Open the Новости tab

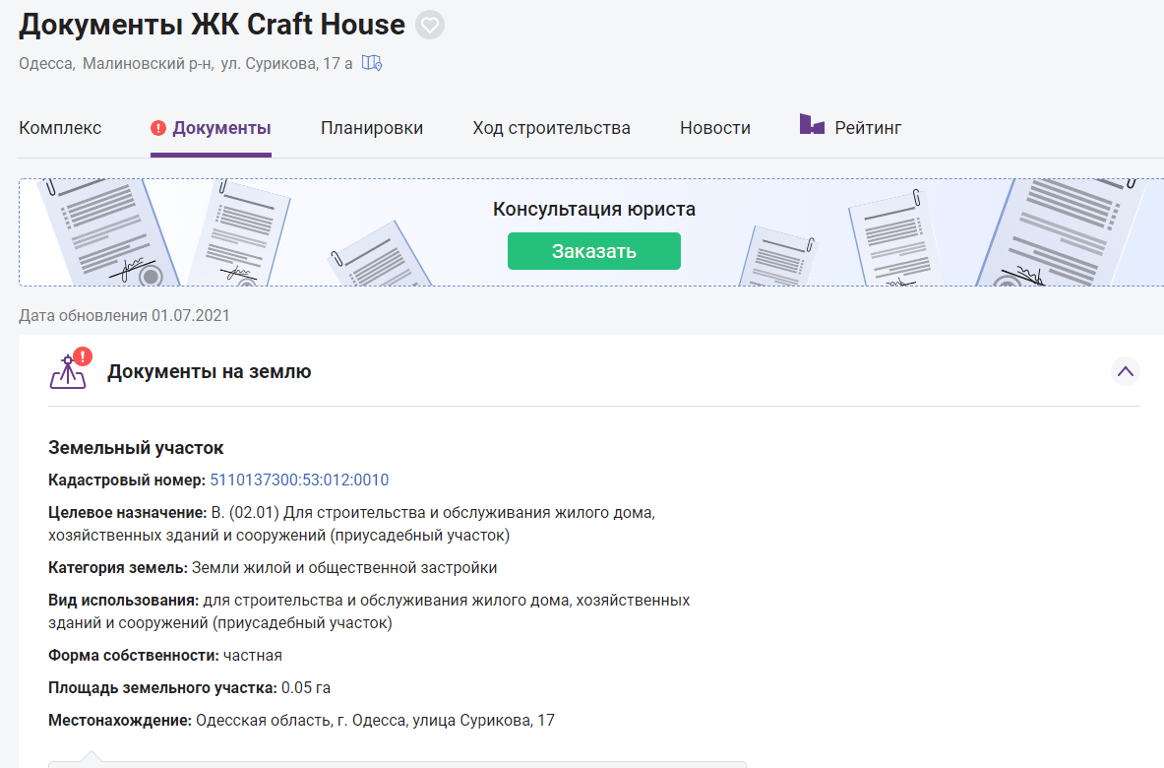click(715, 128)
